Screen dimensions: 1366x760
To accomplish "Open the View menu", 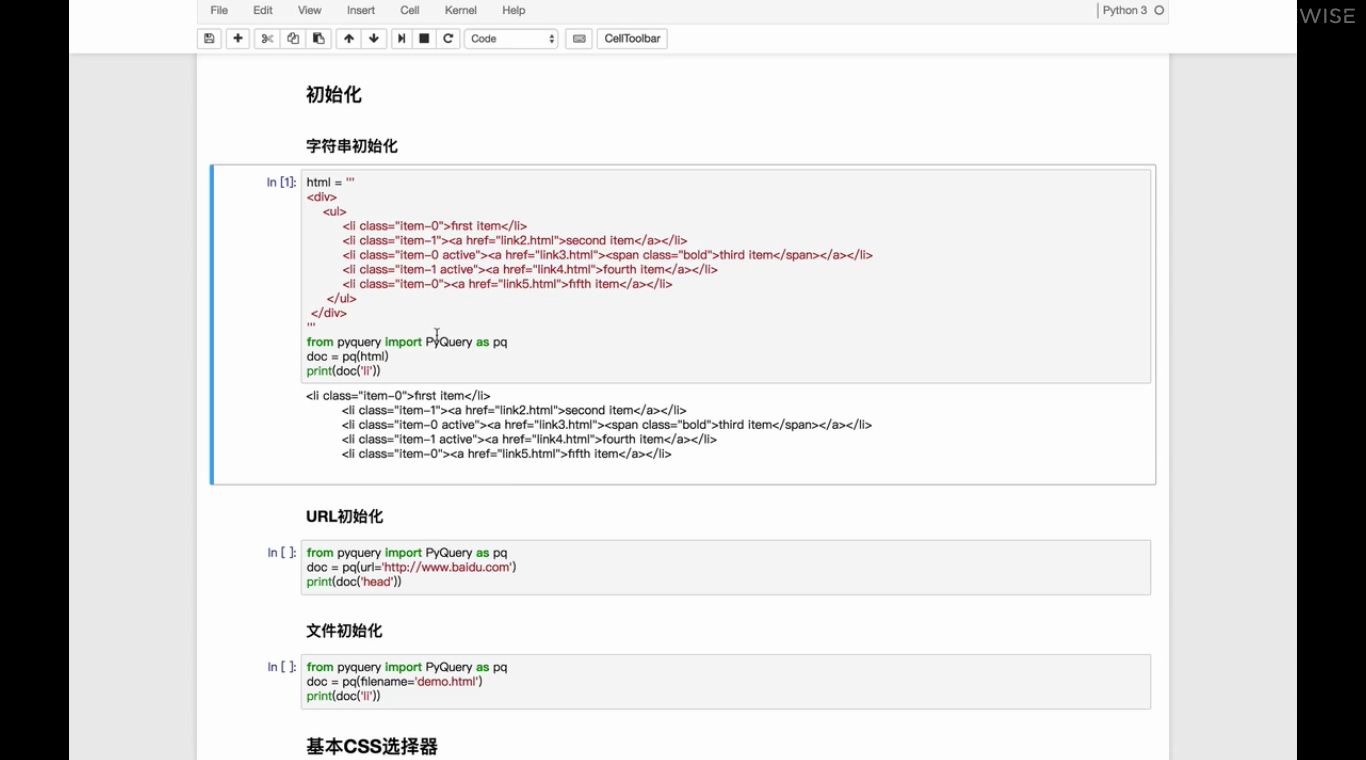I will click(310, 10).
